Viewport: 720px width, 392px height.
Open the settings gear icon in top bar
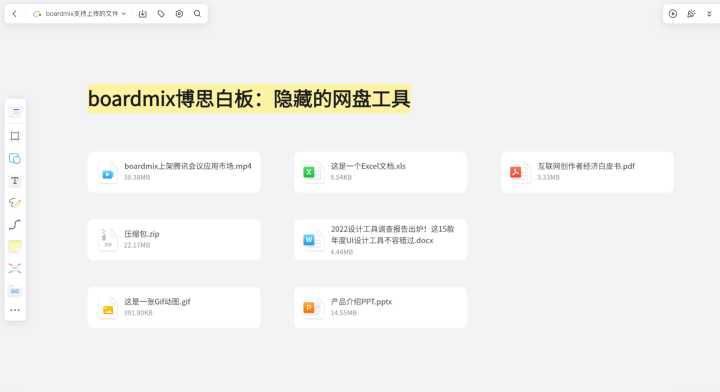[179, 14]
